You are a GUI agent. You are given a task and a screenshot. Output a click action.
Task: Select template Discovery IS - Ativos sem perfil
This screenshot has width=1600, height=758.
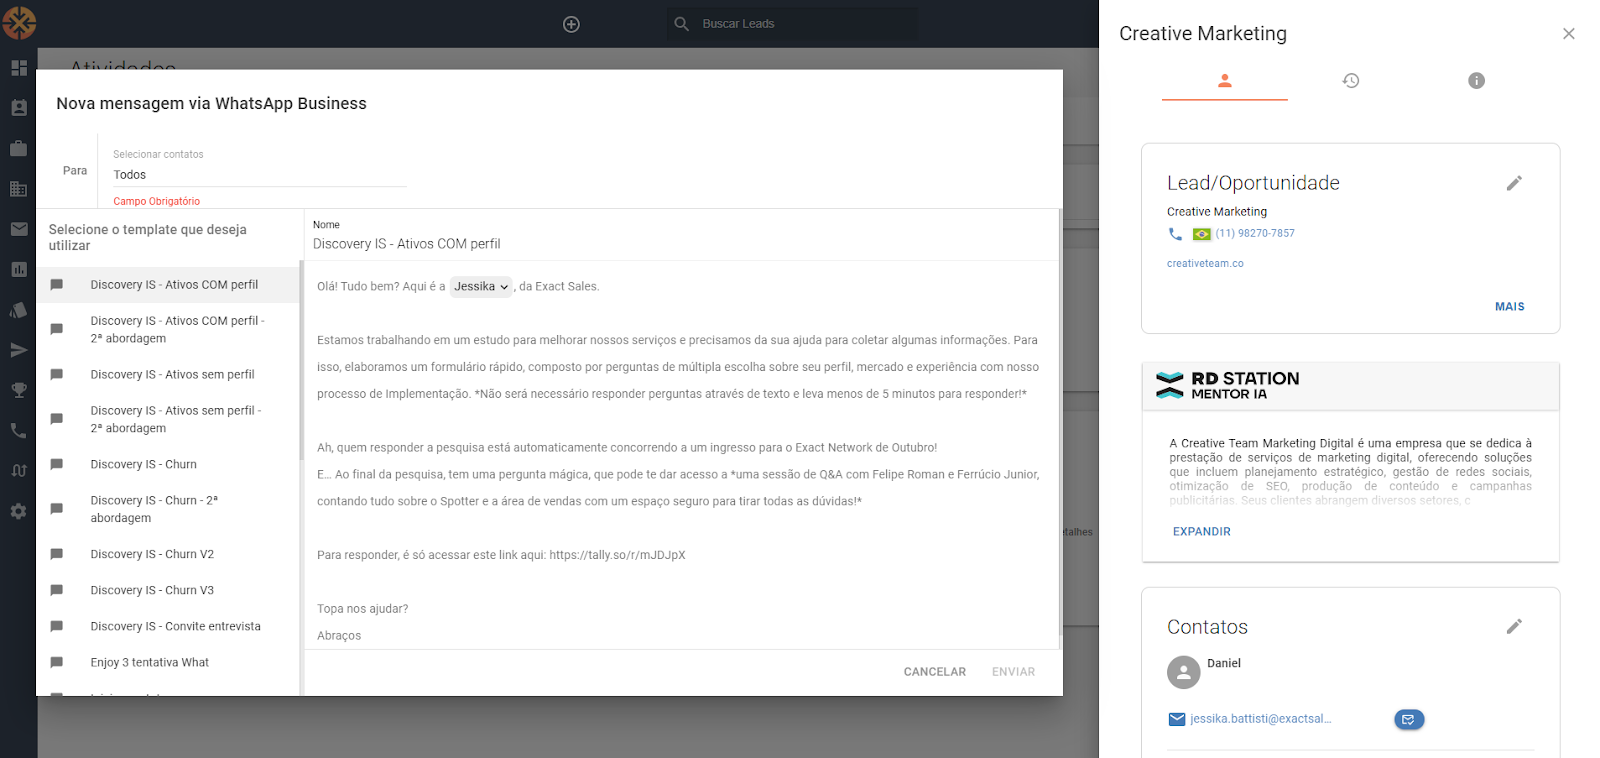tap(168, 375)
